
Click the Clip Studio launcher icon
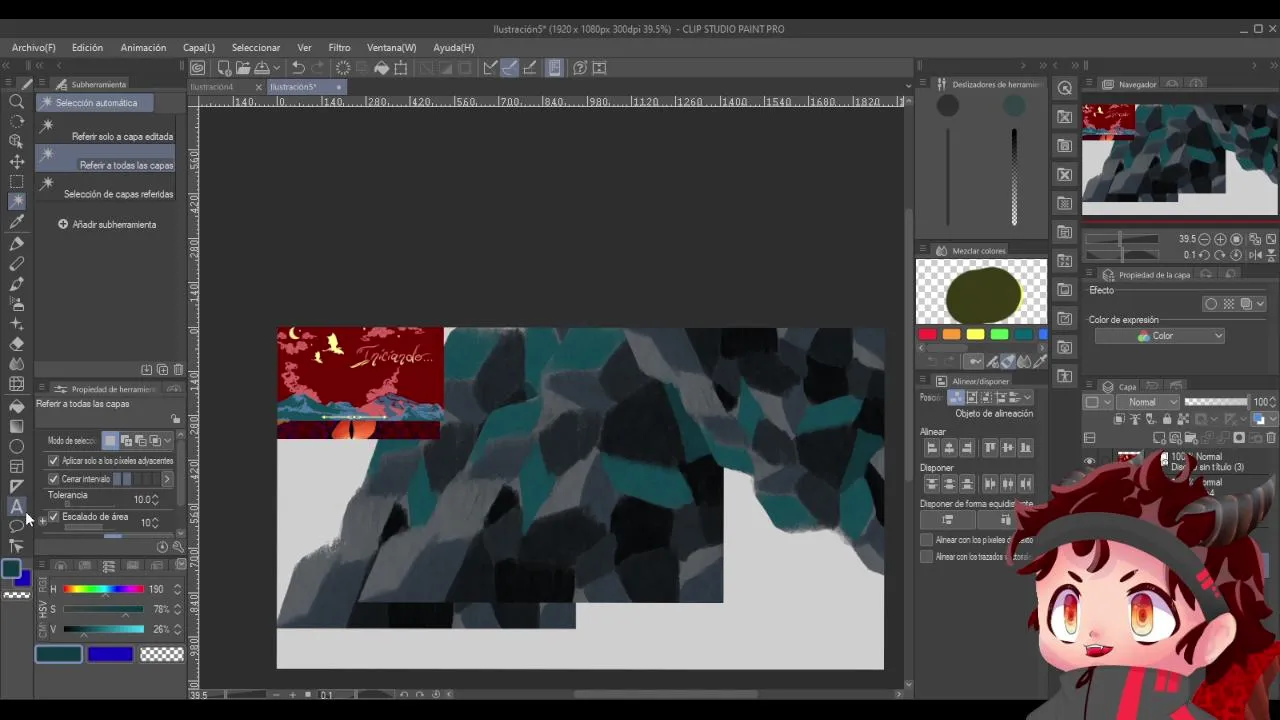coord(198,68)
